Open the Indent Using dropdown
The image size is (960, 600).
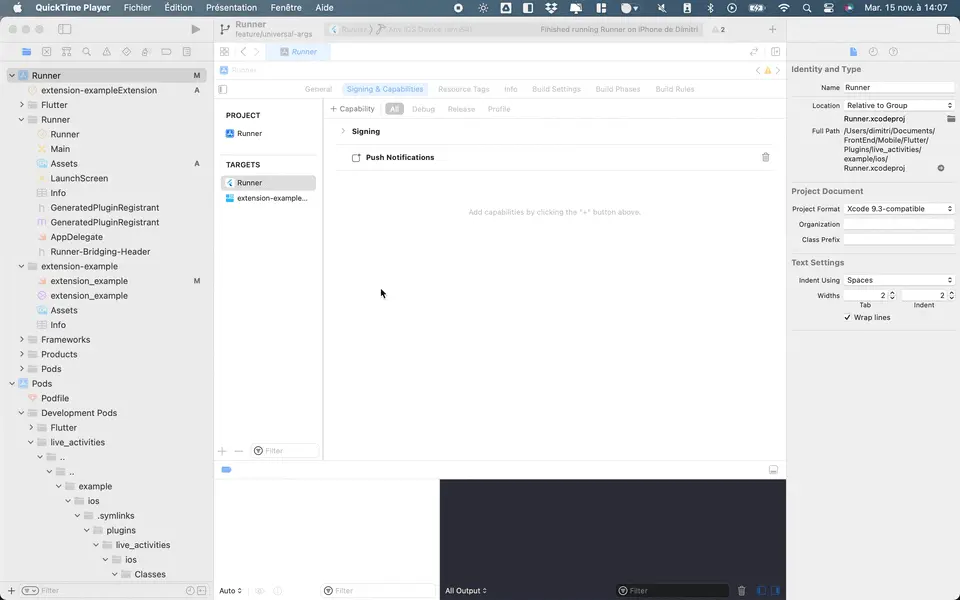pos(899,280)
